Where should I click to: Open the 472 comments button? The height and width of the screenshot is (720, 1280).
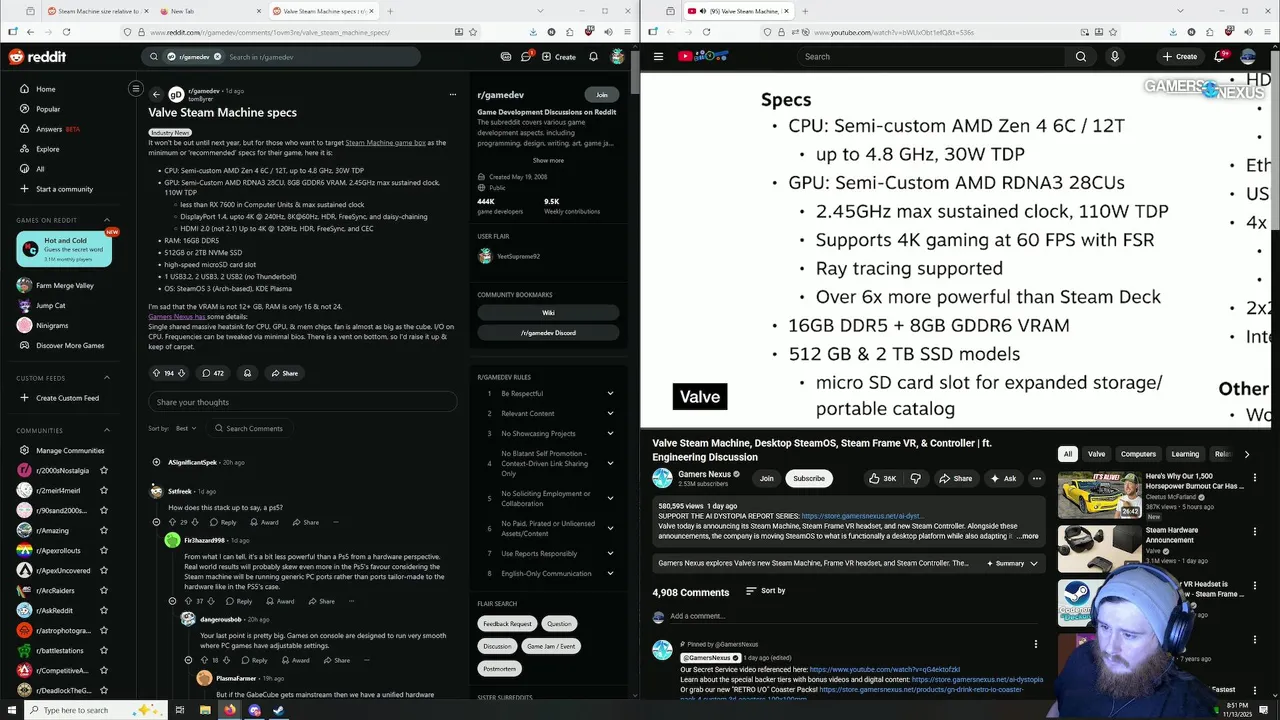click(213, 373)
